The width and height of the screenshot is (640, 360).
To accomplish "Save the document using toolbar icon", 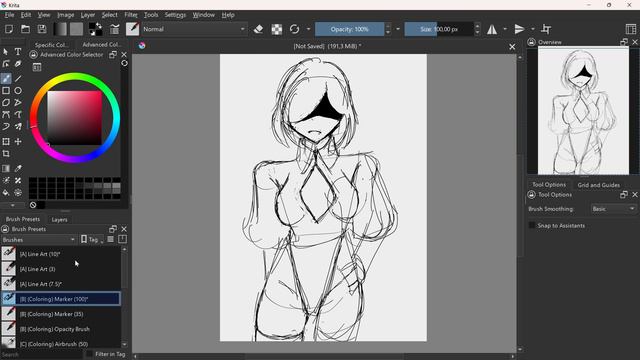I will pos(42,29).
